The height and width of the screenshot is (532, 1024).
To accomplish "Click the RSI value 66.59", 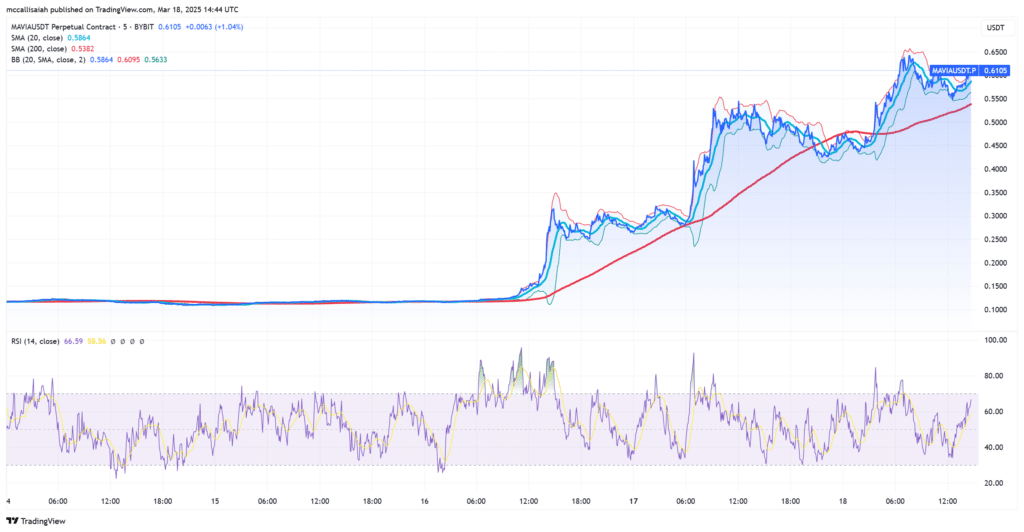I will click(x=73, y=341).
